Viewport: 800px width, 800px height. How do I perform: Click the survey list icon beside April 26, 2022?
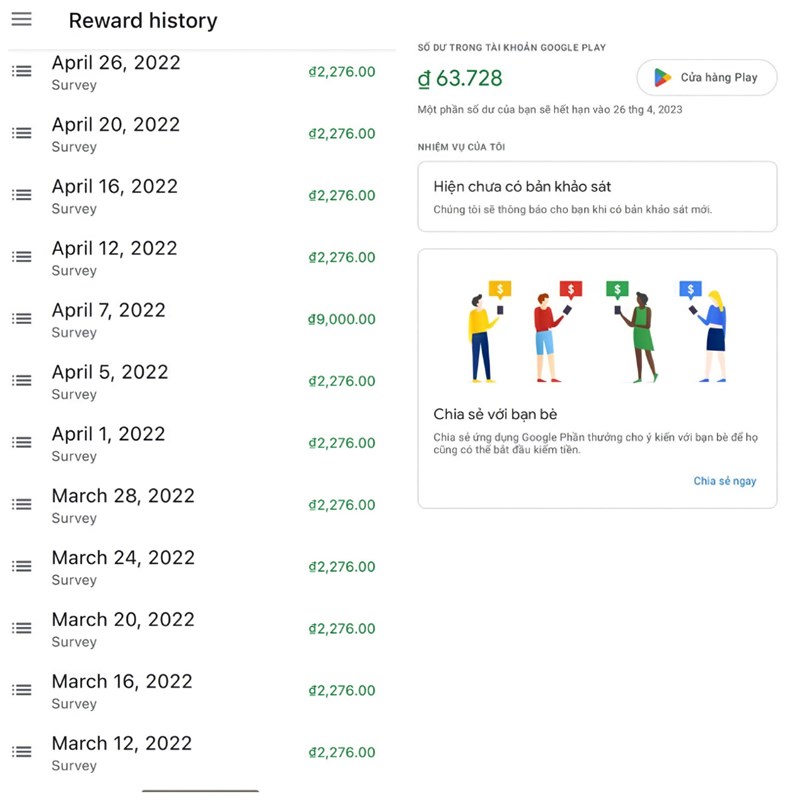tap(21, 71)
